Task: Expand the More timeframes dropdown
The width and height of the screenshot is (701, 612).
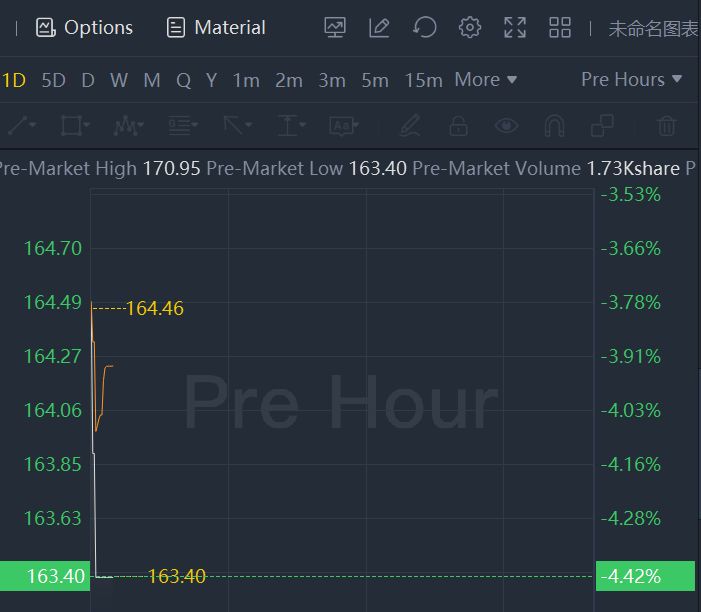Action: (x=486, y=80)
